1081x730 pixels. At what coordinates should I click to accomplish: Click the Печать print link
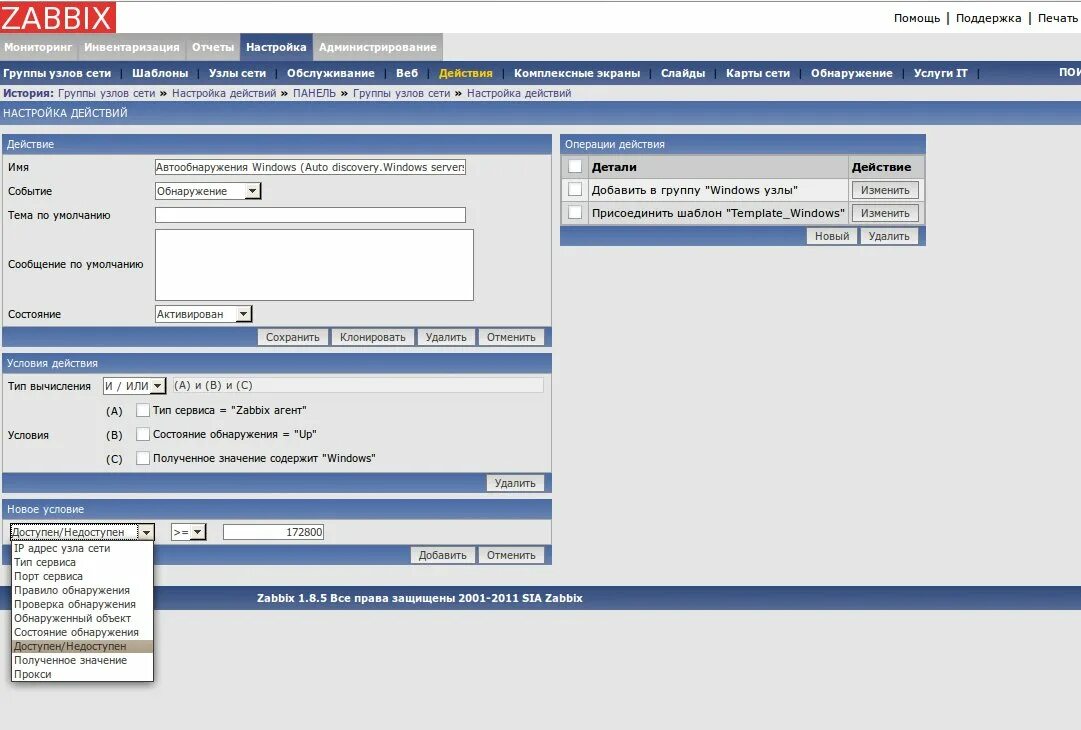(1057, 18)
